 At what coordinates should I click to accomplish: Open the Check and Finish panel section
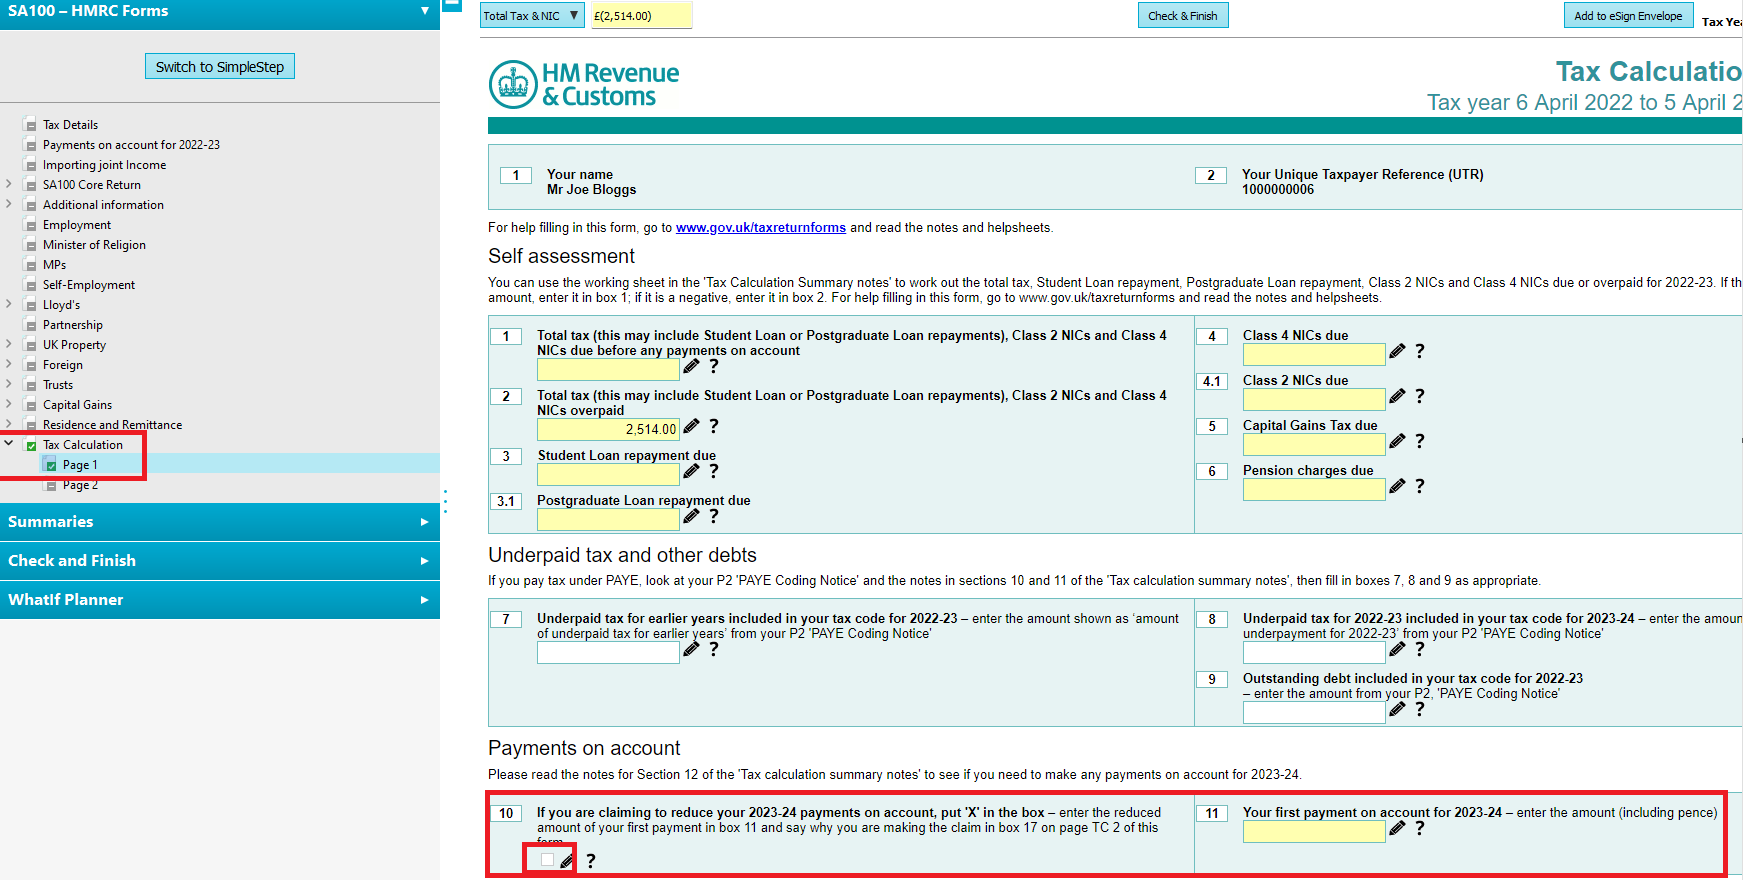tap(220, 561)
